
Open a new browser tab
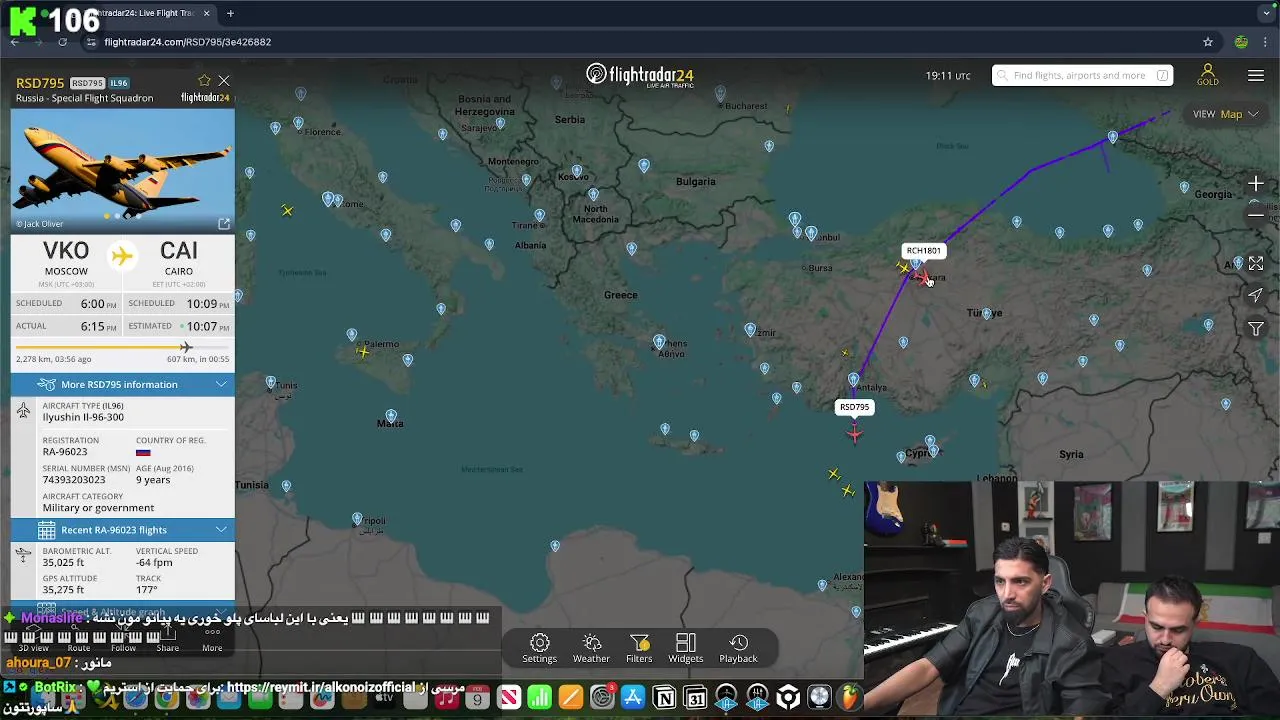click(x=230, y=13)
